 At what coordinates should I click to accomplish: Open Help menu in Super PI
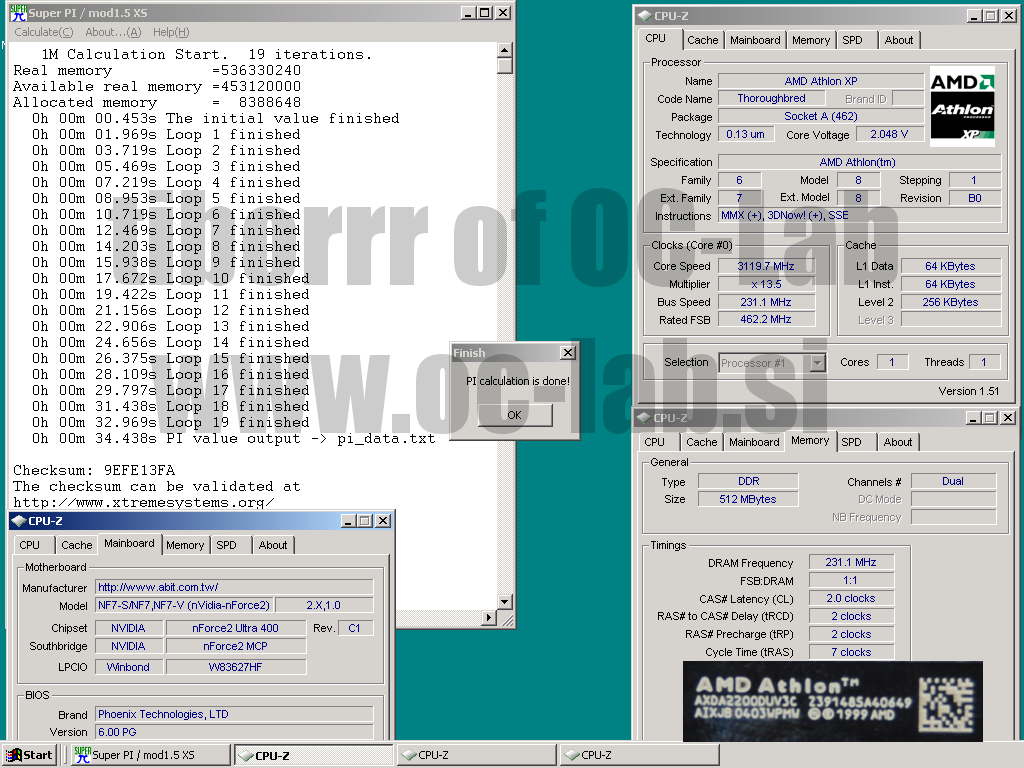tap(171, 32)
